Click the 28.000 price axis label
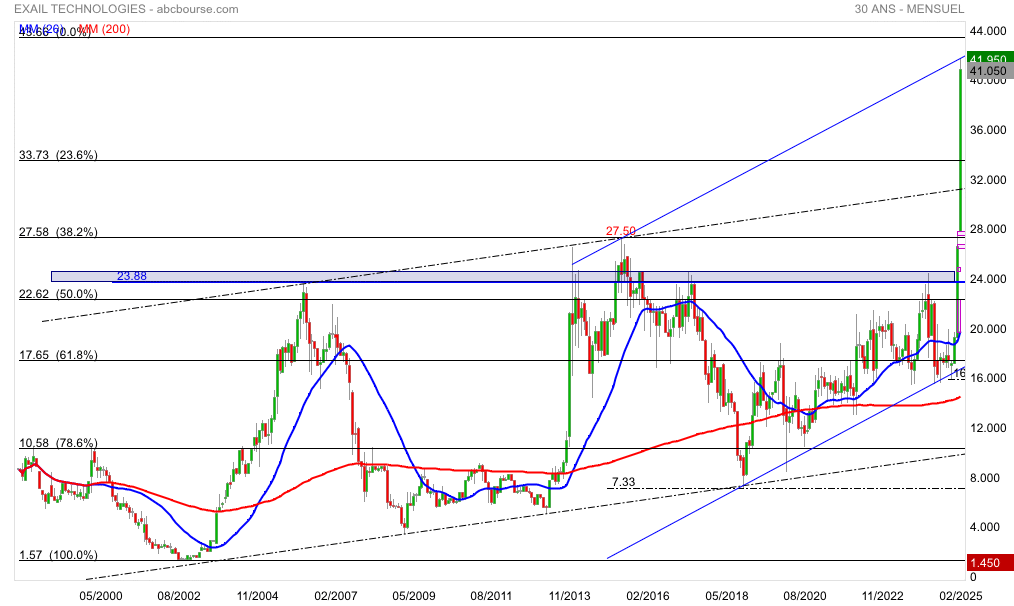The height and width of the screenshot is (606, 1014). [988, 229]
